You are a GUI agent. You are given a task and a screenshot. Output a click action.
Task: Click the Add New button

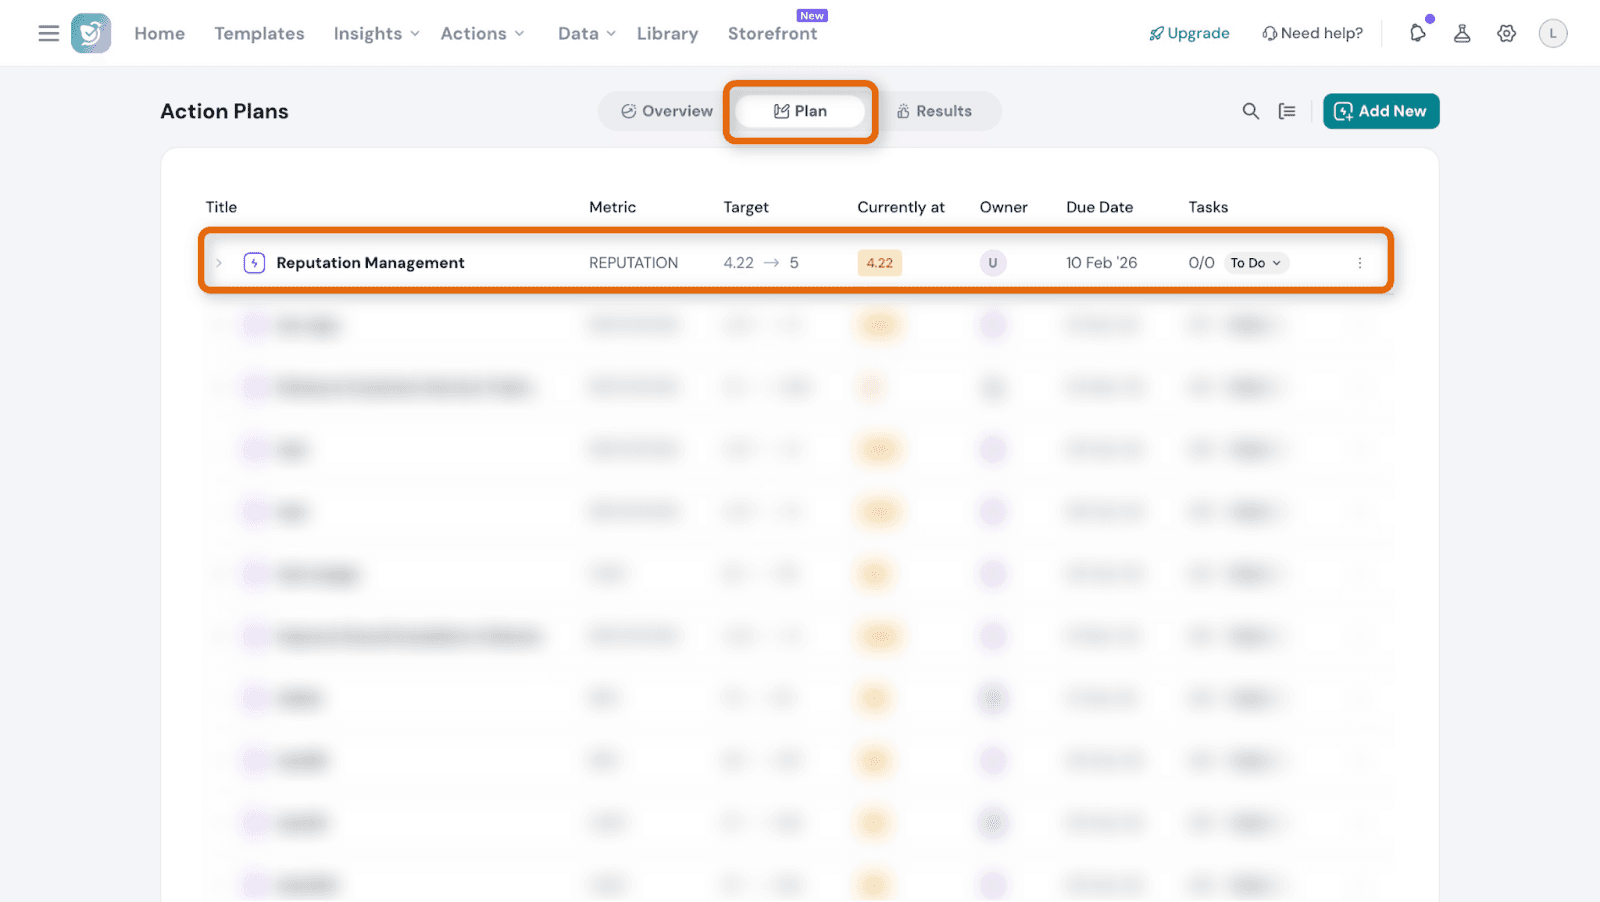1380,111
